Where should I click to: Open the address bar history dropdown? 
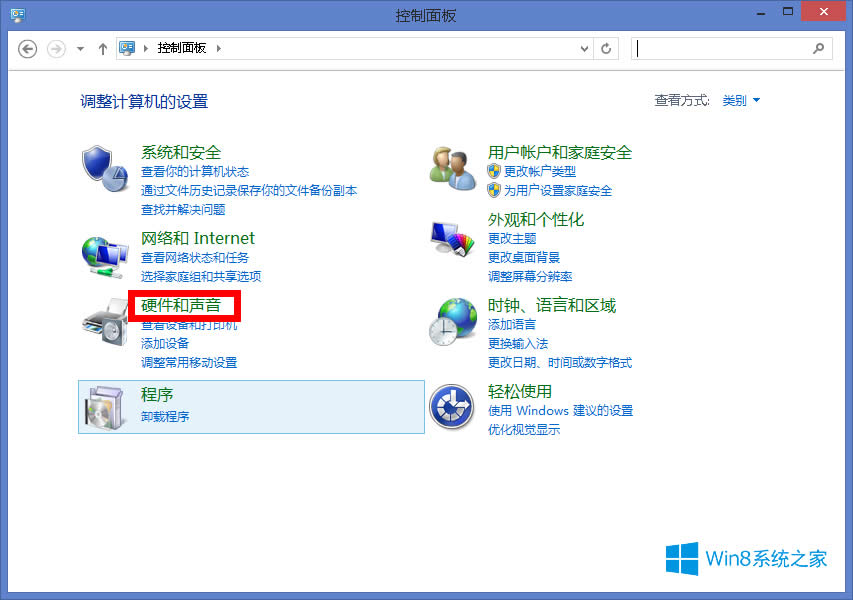[x=582, y=48]
